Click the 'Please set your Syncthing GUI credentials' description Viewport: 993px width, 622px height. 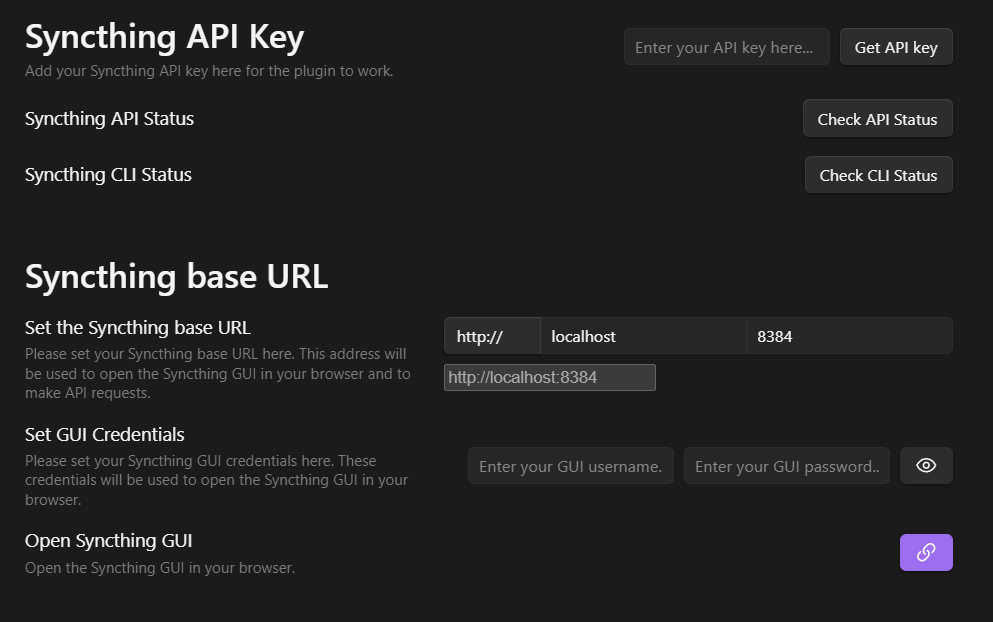[x=217, y=480]
